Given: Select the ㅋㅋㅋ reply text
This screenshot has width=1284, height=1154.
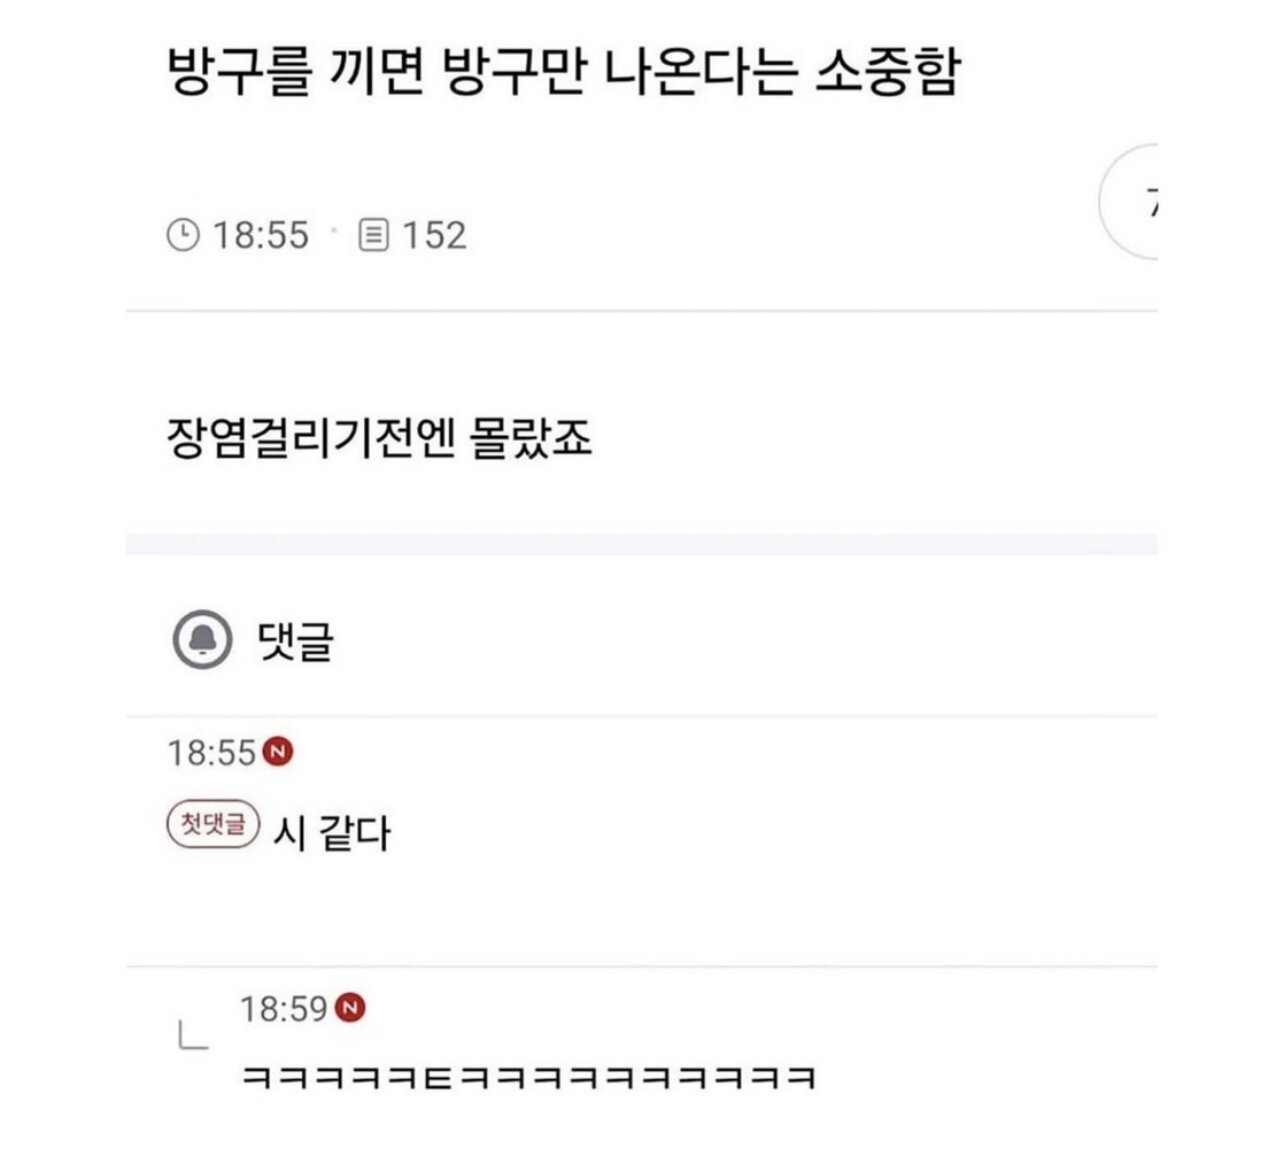Looking at the screenshot, I should coord(529,1078).
